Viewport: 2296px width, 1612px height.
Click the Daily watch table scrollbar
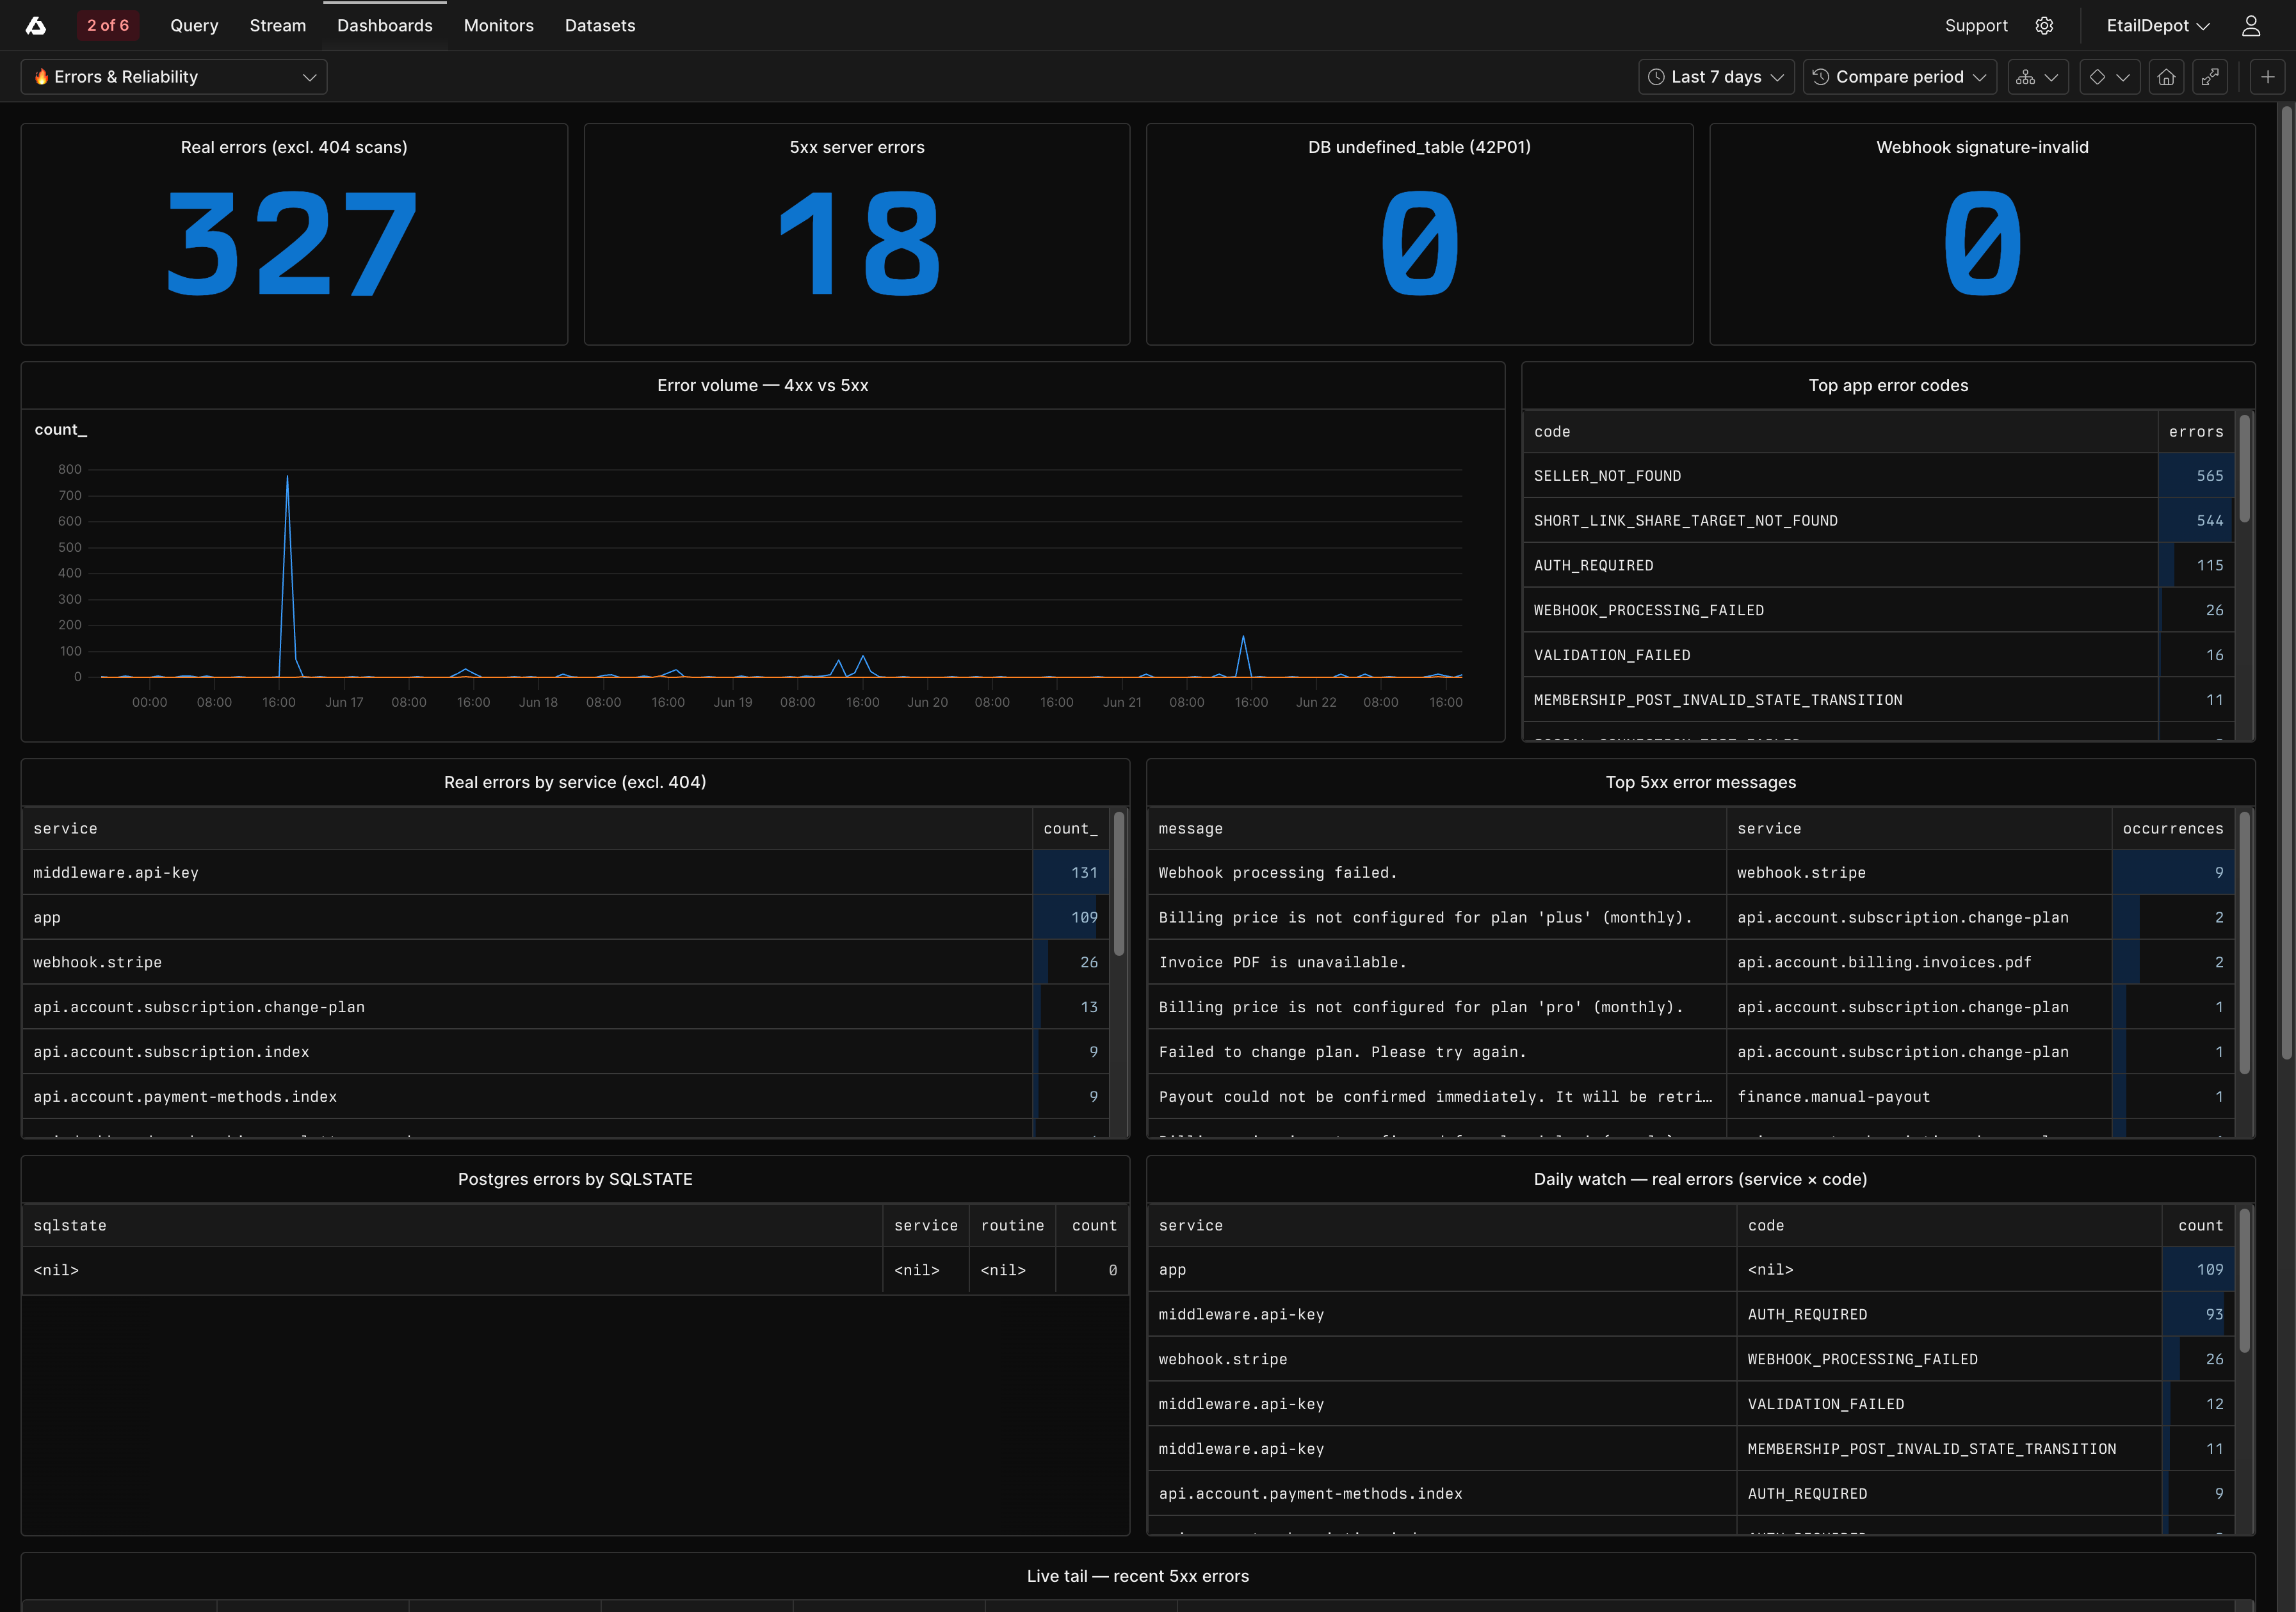(2244, 1280)
